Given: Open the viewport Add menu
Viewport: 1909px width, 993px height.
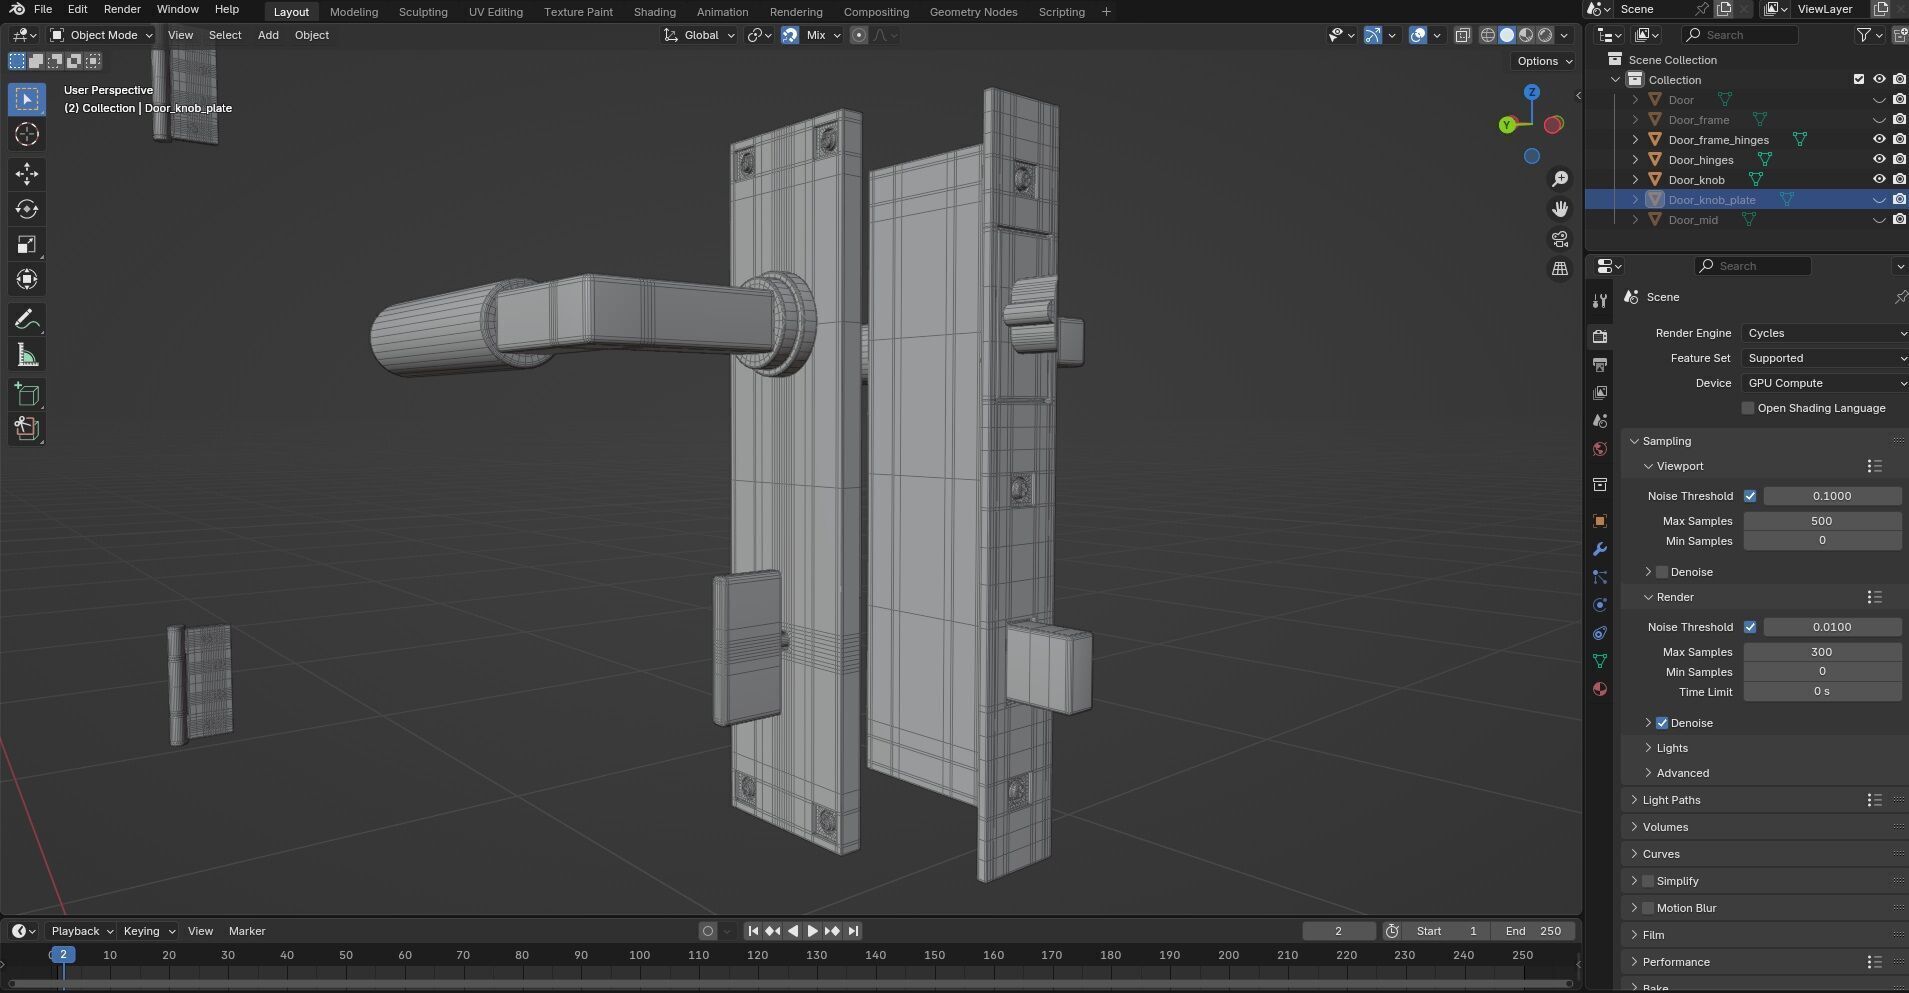Looking at the screenshot, I should 268,35.
